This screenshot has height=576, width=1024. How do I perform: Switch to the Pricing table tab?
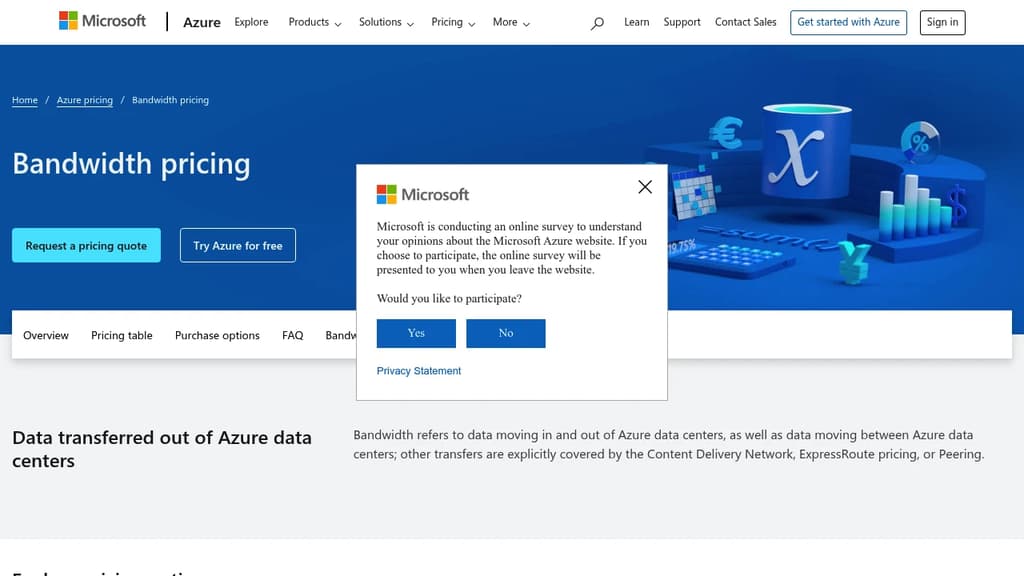pyautogui.click(x=121, y=335)
